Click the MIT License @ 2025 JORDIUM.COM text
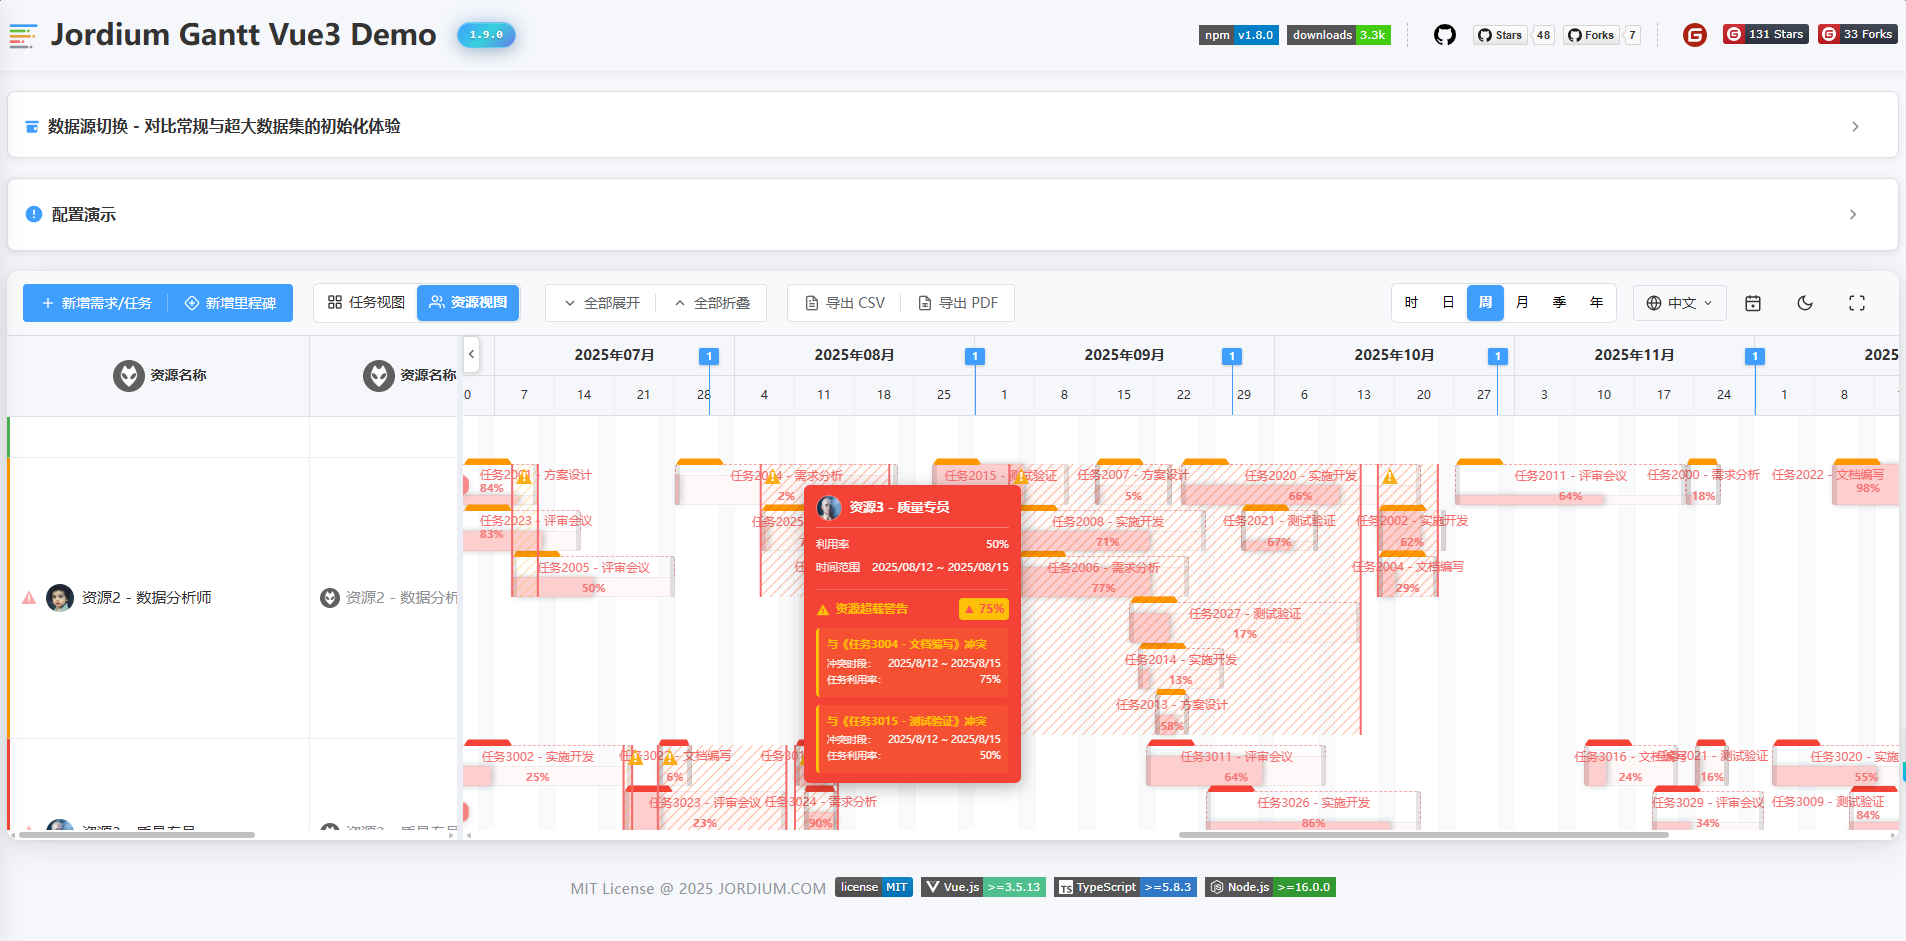 (x=698, y=888)
